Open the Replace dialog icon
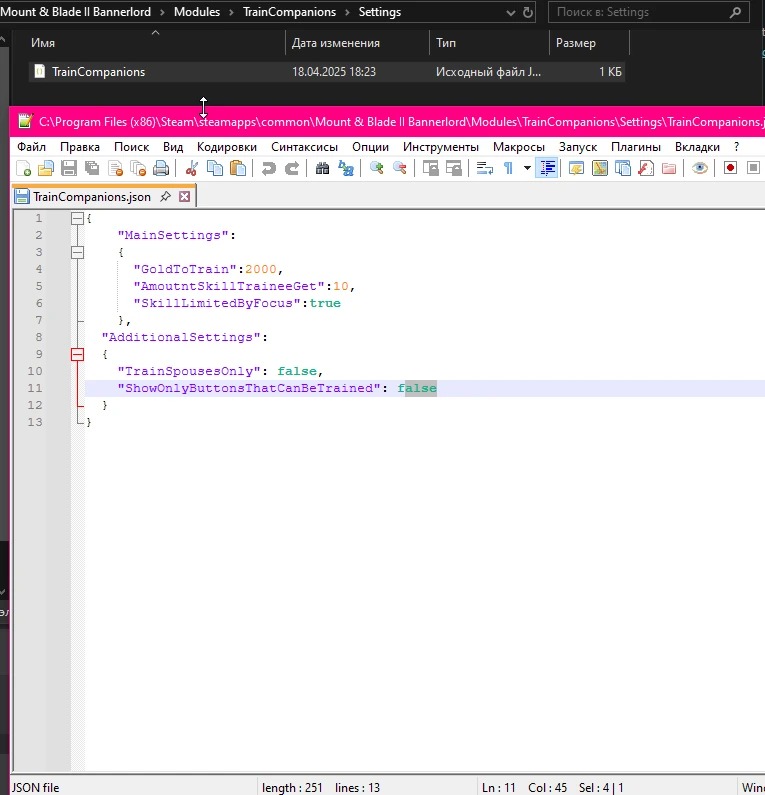765x795 pixels. [346, 168]
